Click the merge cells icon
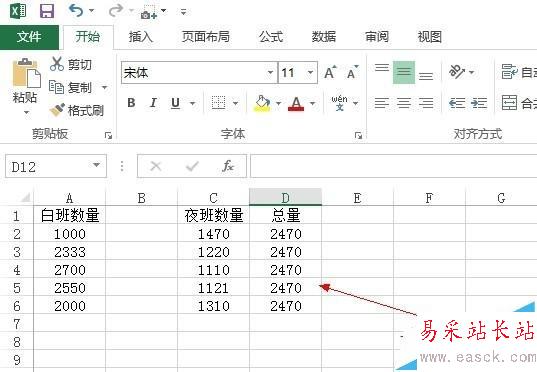 (509, 102)
